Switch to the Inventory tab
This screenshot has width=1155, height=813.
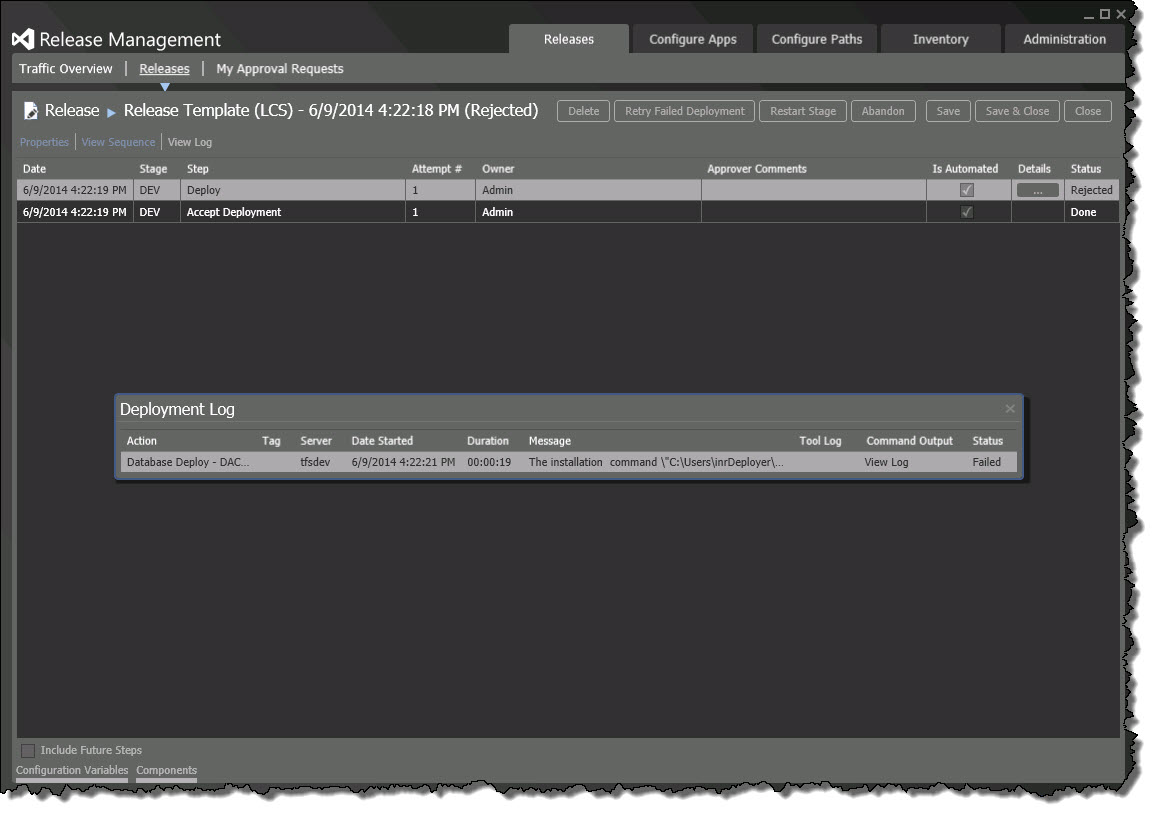tap(940, 40)
